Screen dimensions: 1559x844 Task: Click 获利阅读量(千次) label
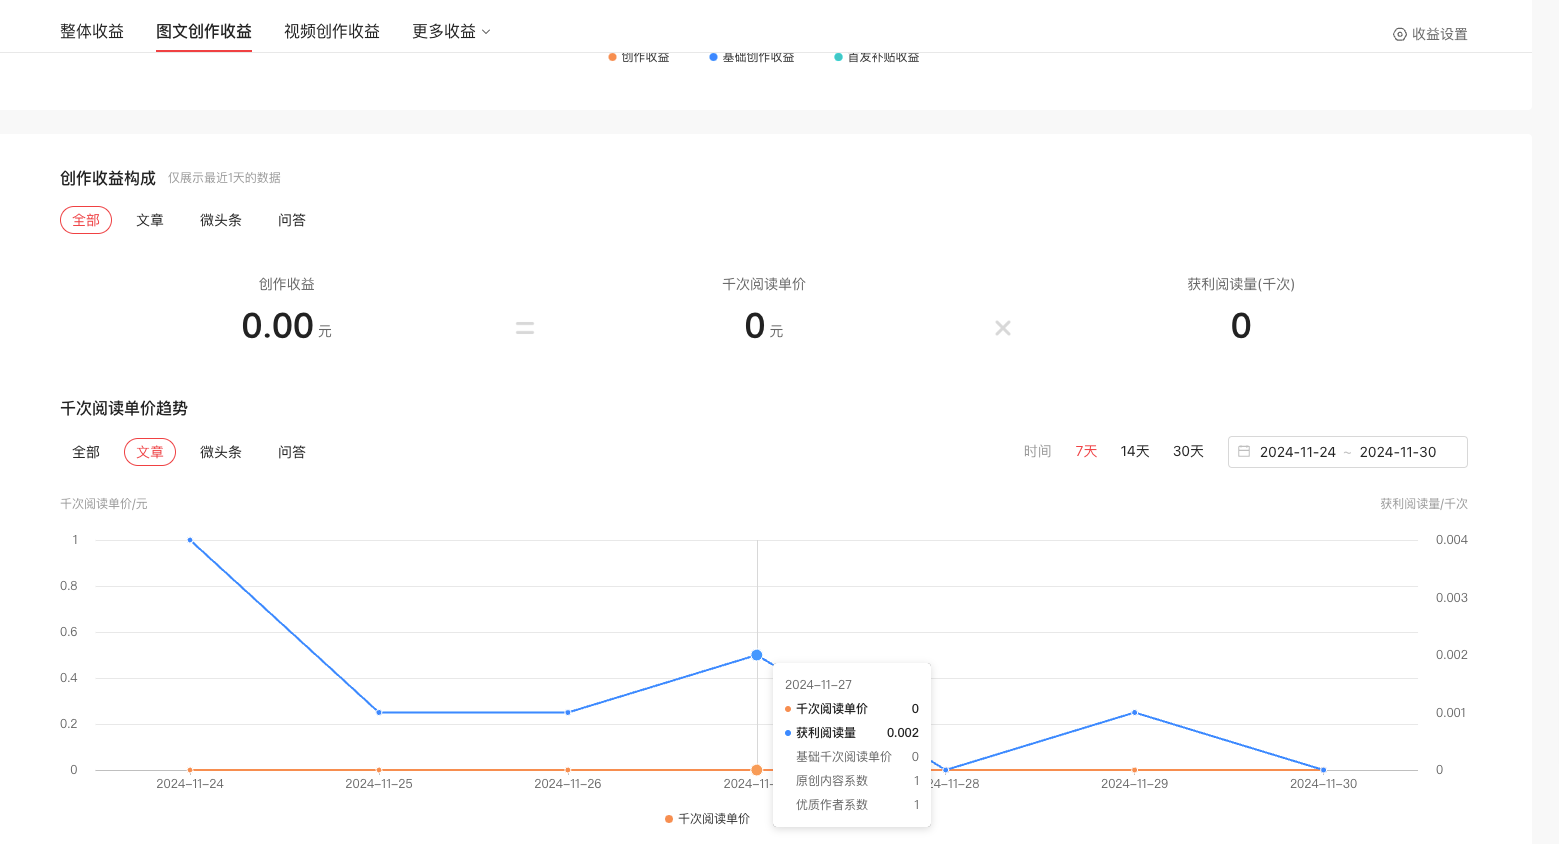coord(1241,284)
